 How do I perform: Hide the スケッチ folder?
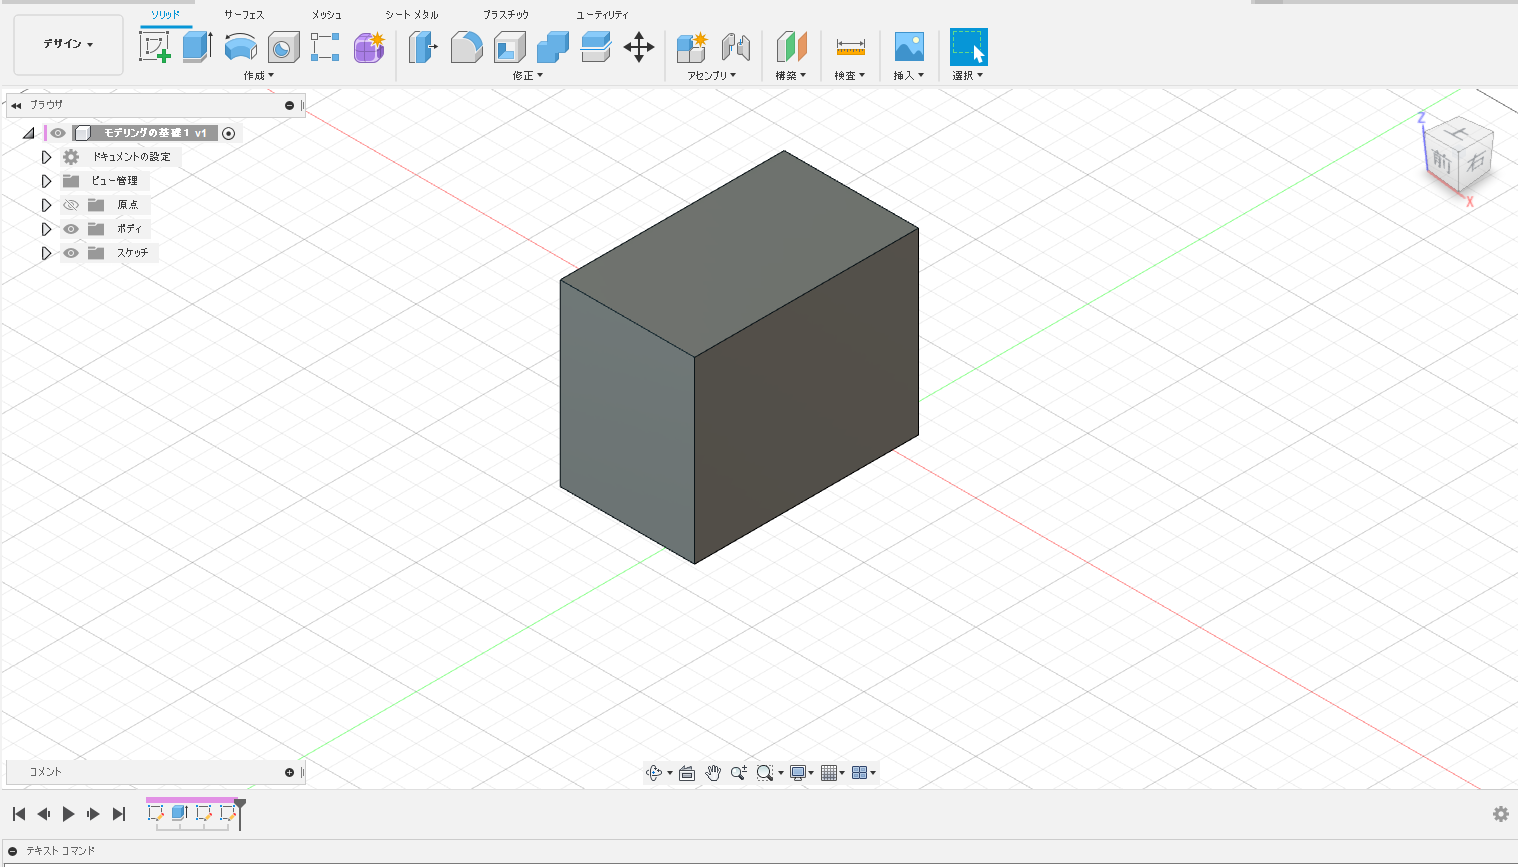(x=71, y=253)
